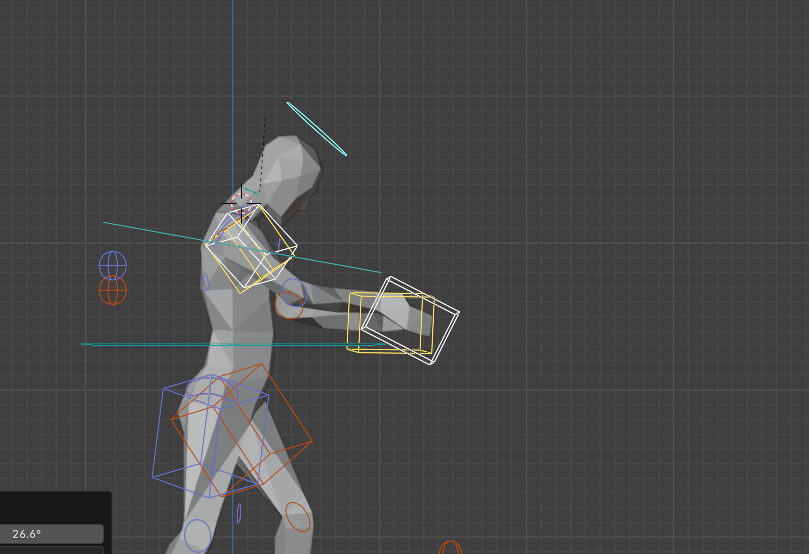Select the blue knee circle control
The width and height of the screenshot is (809, 554).
198,535
